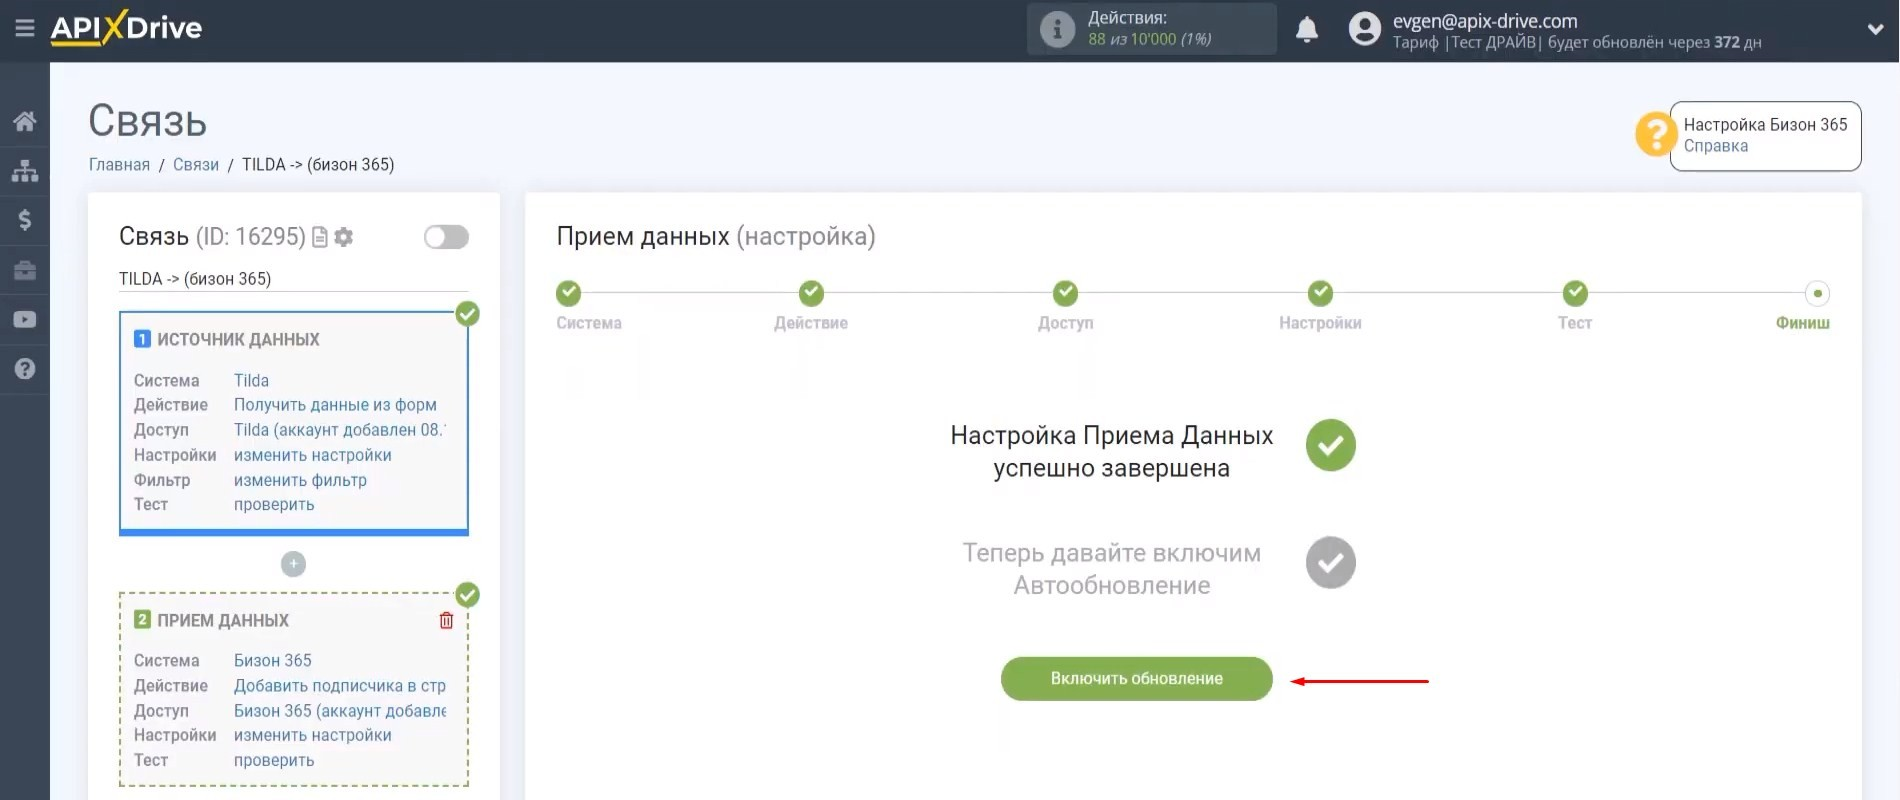The width and height of the screenshot is (1900, 800).
Task: Click source проверить test link
Action: coord(274,505)
